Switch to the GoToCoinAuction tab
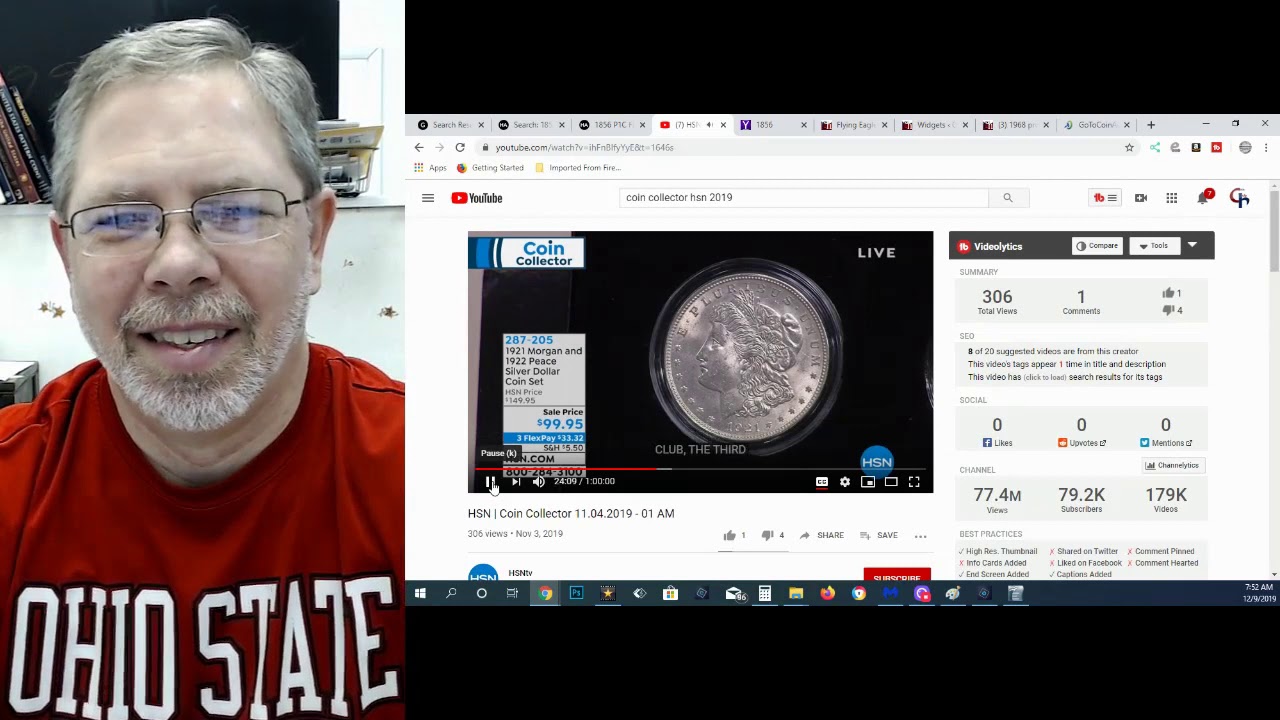 pos(1096,125)
